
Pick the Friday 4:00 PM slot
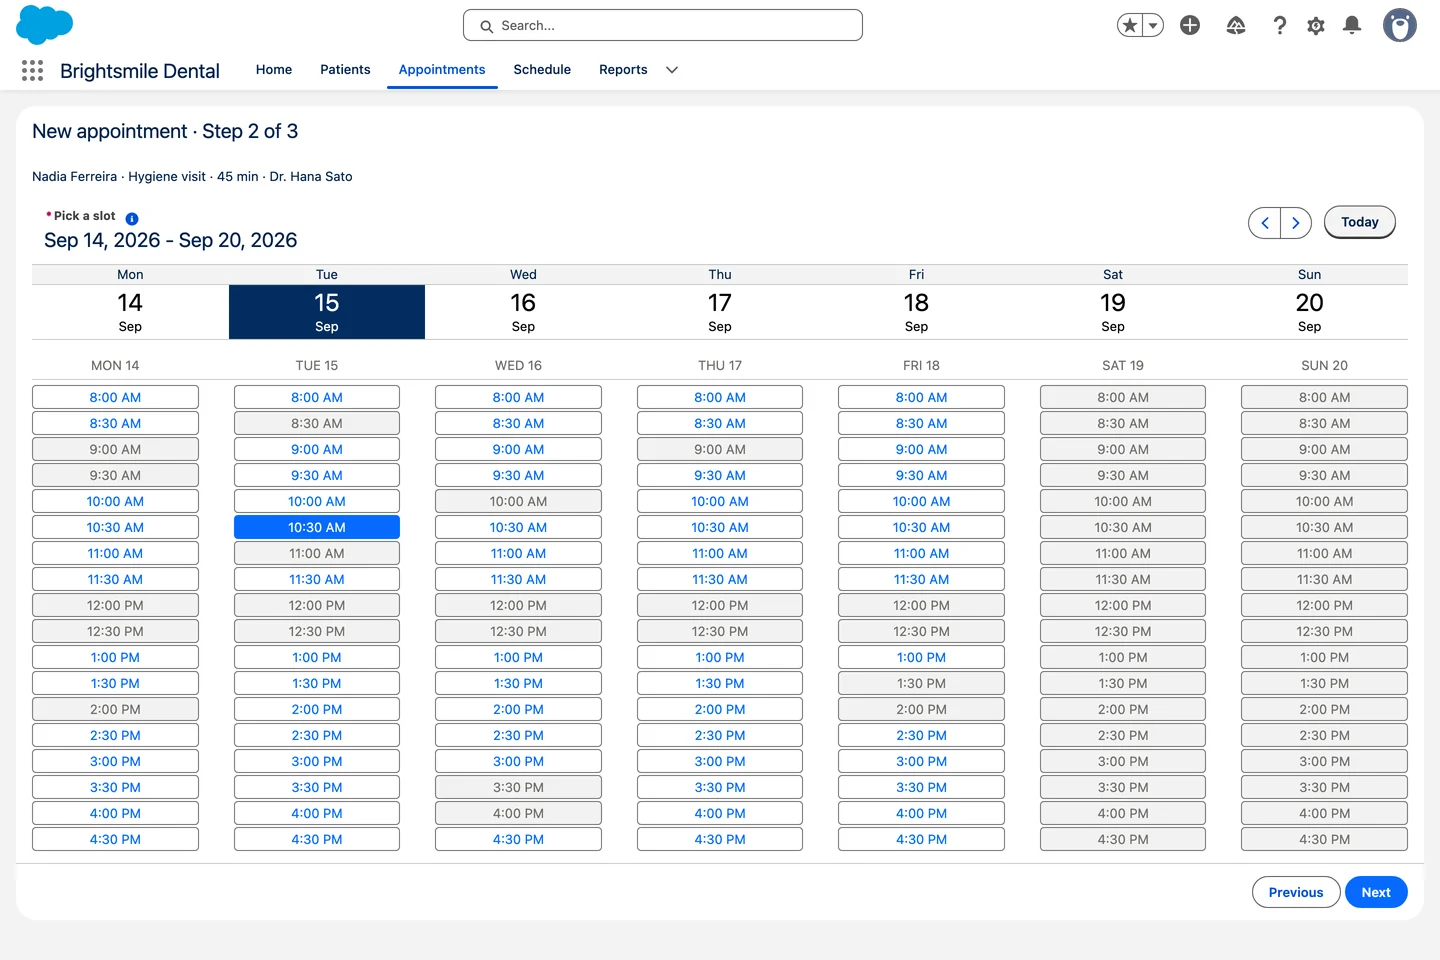(x=921, y=813)
